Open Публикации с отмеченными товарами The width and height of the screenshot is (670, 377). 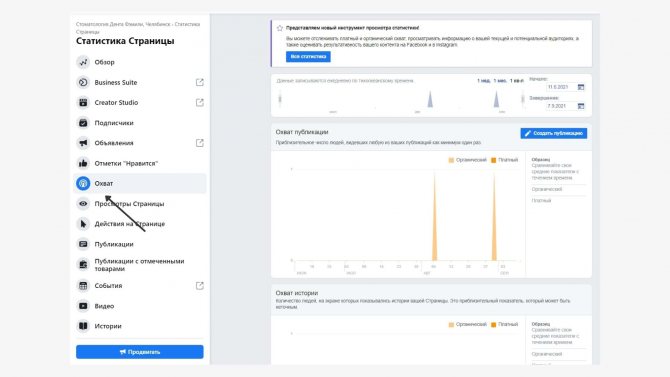pos(140,265)
